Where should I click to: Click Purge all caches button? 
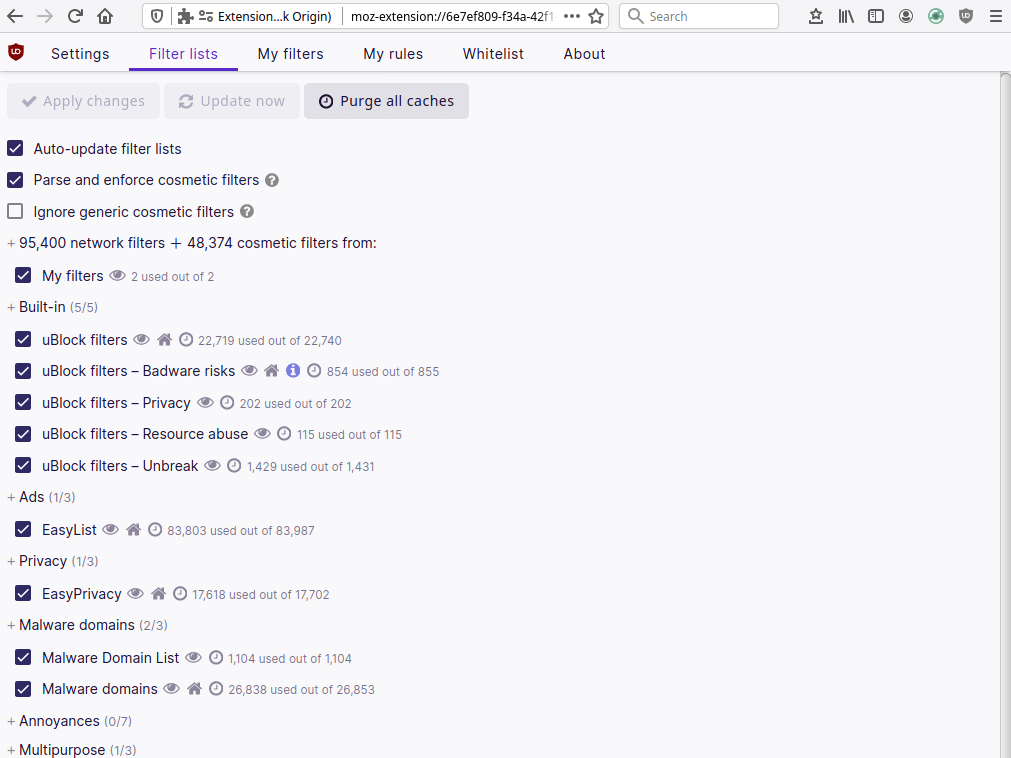point(386,101)
